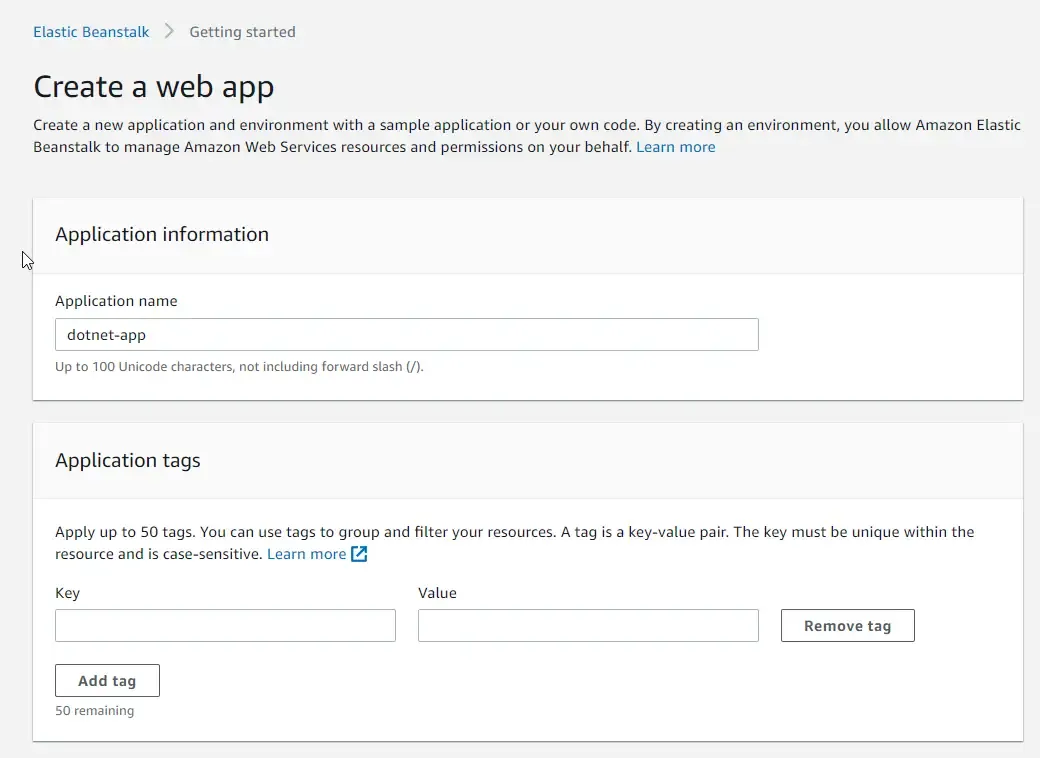Select the Getting started breadcrumb item
Viewport: 1040px width, 758px height.
coord(242,31)
